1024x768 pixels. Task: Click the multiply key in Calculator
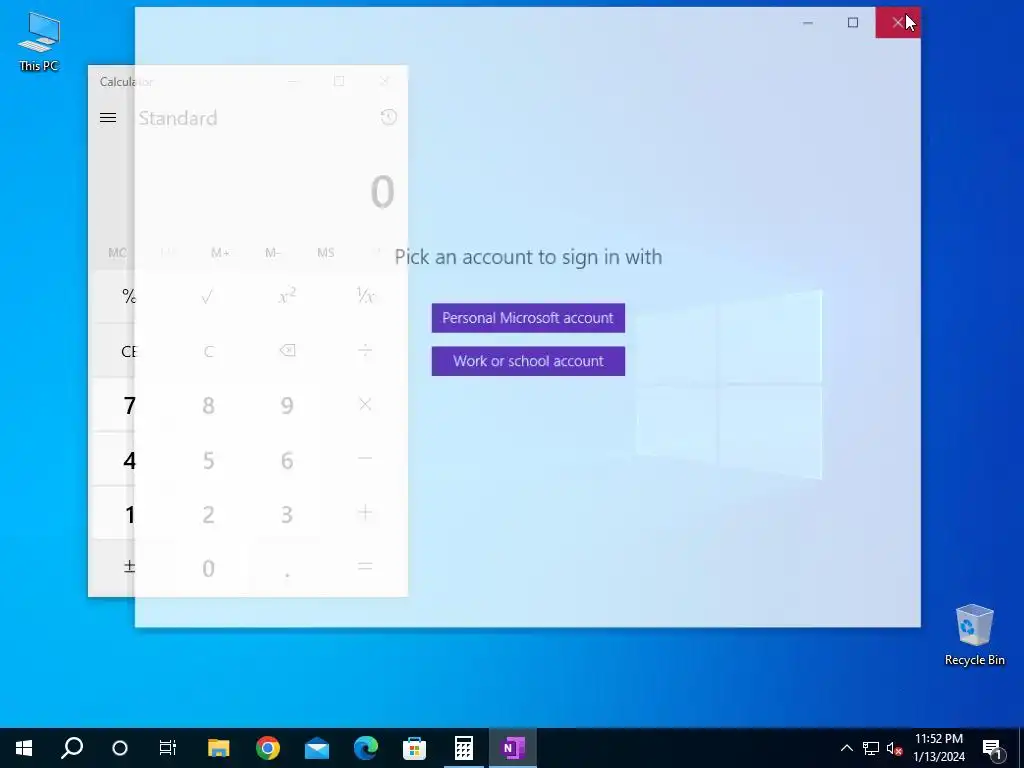point(365,405)
